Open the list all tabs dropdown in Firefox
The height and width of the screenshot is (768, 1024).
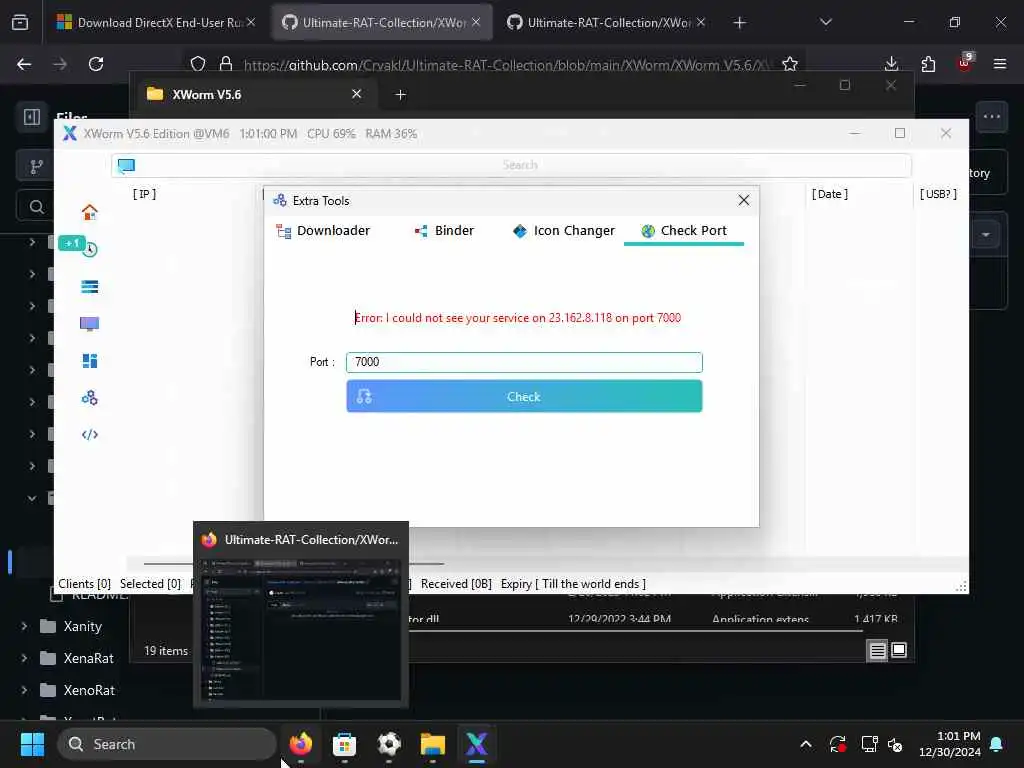pyautogui.click(x=826, y=22)
